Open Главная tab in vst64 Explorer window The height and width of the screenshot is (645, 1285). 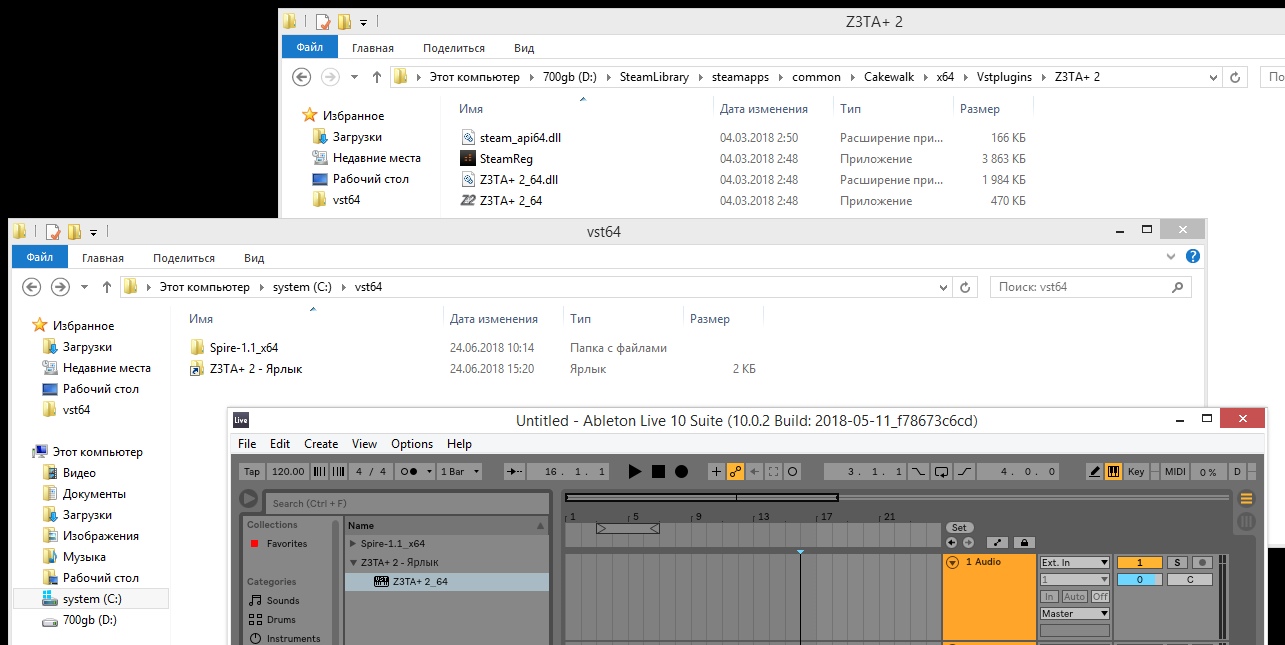tap(103, 258)
